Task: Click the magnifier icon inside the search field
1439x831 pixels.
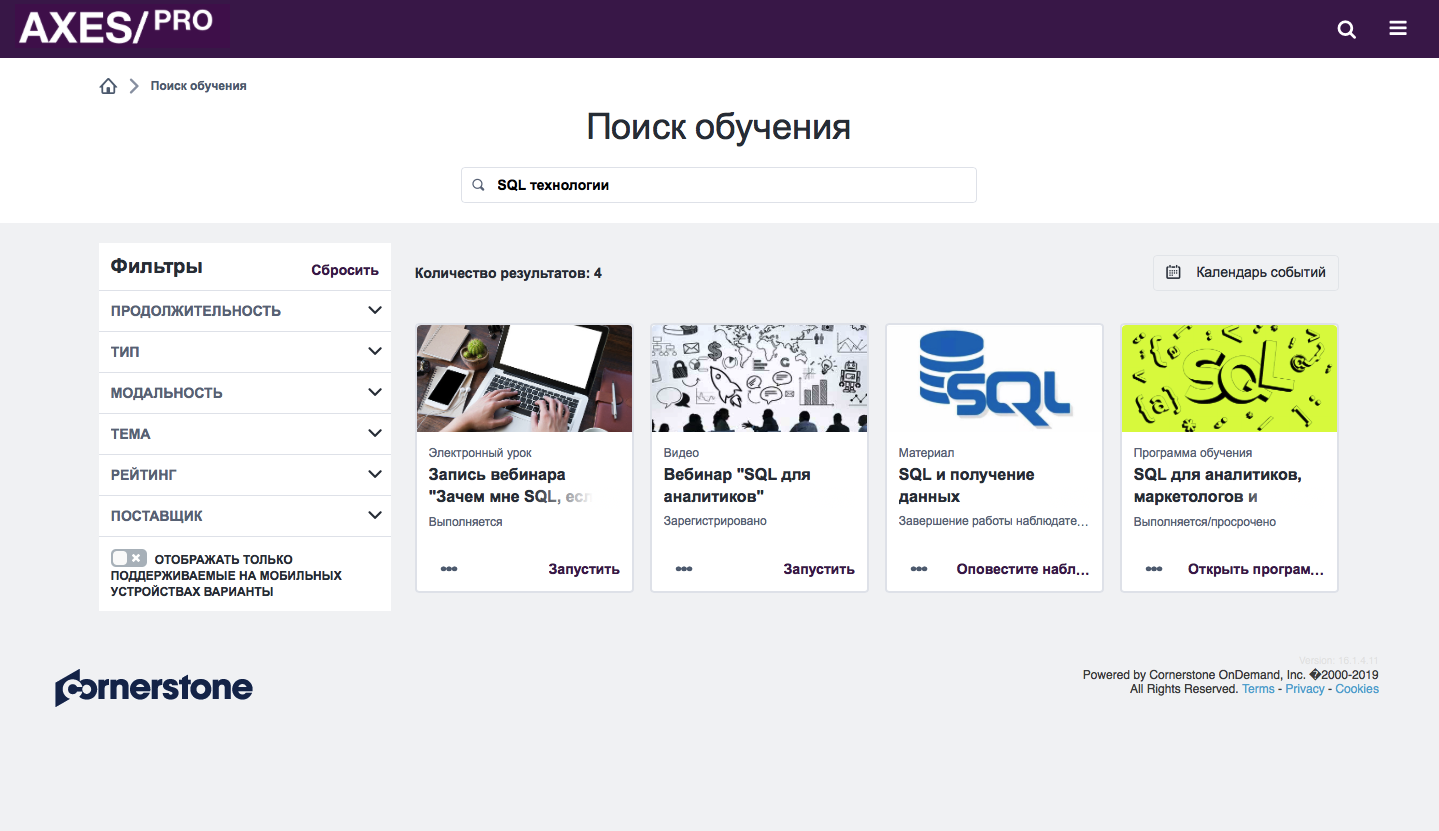Action: [x=478, y=185]
